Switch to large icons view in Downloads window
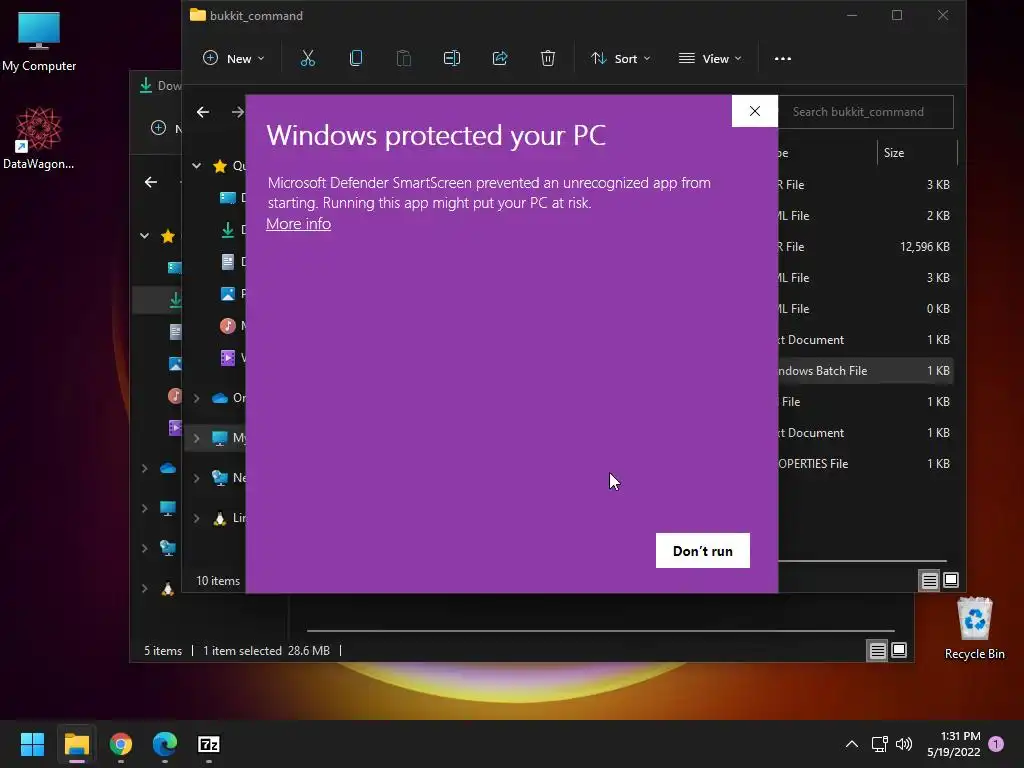1024x768 pixels. coord(899,650)
